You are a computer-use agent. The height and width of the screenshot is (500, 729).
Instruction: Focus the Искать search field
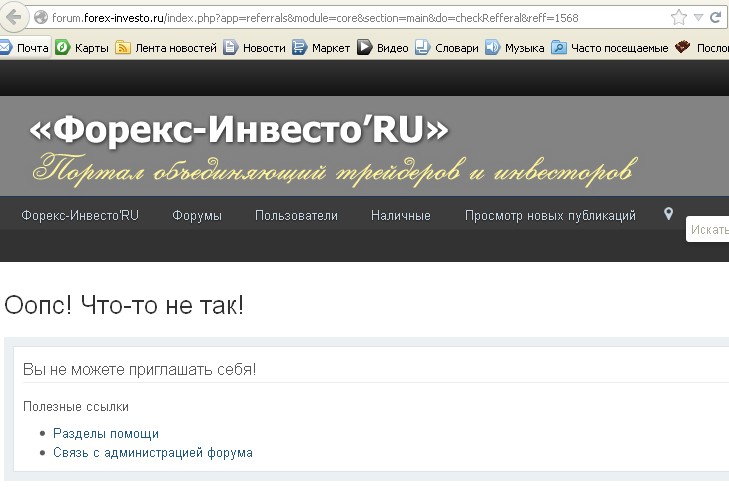tap(707, 229)
